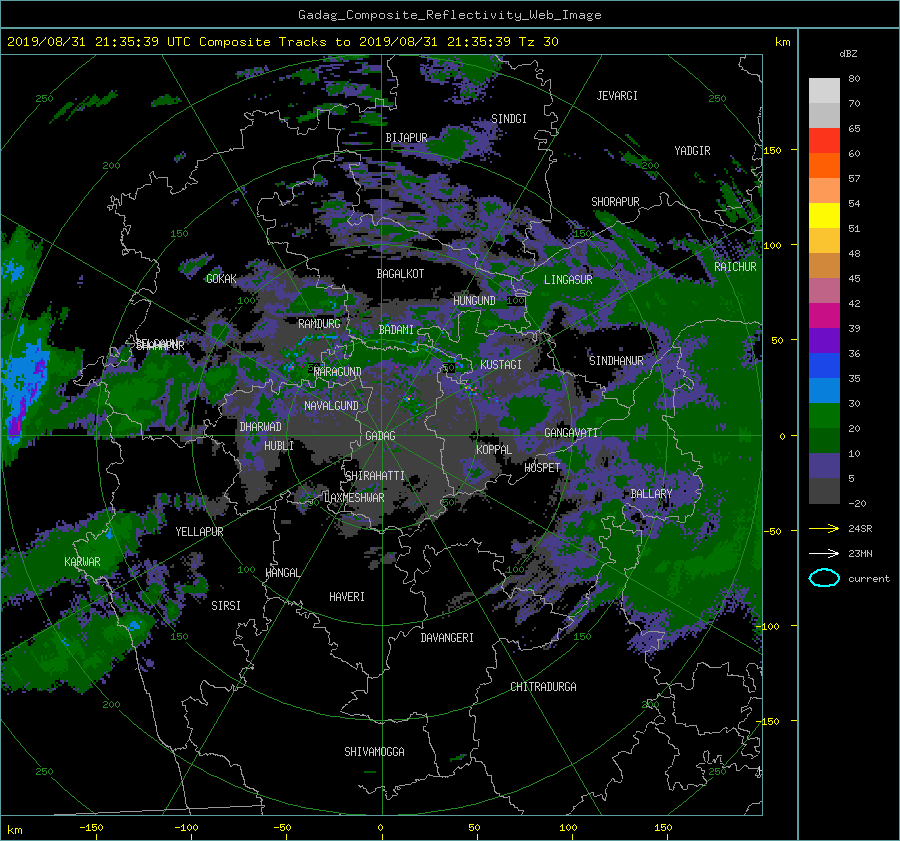Click the dark gray -20 dBZ swatch

tap(824, 491)
